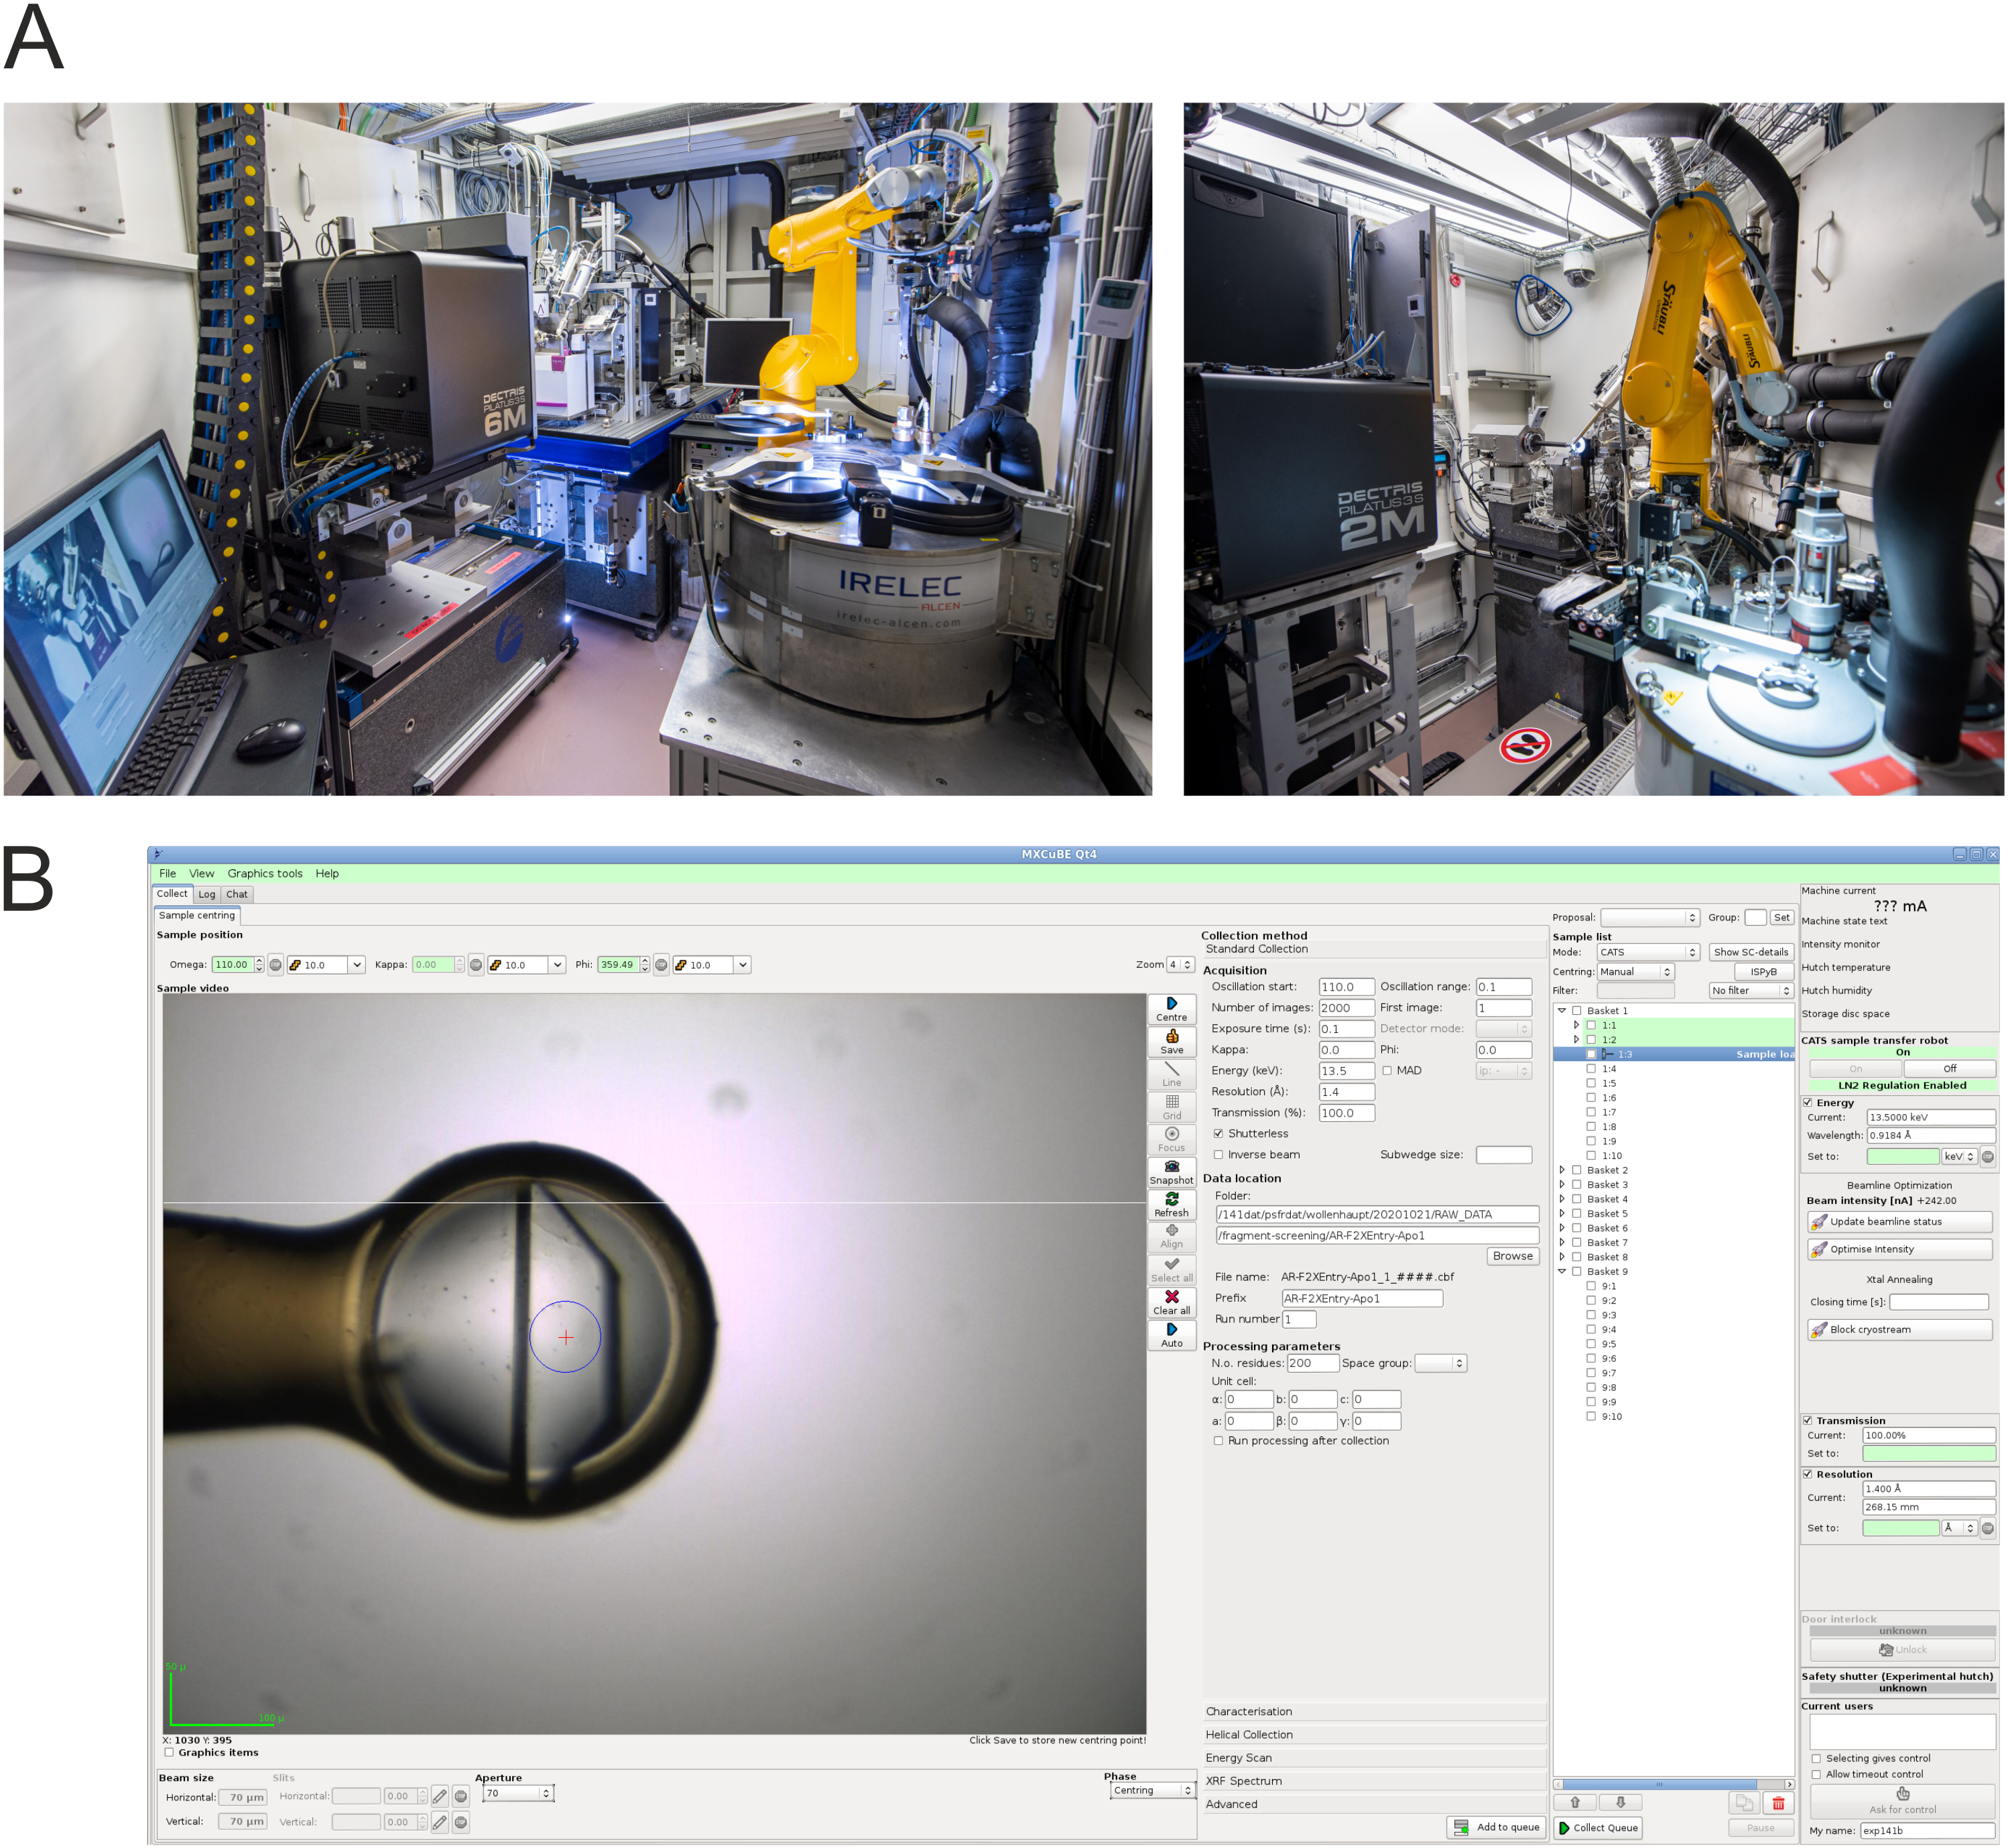2008x1848 pixels.
Task: Click the Add to queue button
Action: pos(1496,1827)
